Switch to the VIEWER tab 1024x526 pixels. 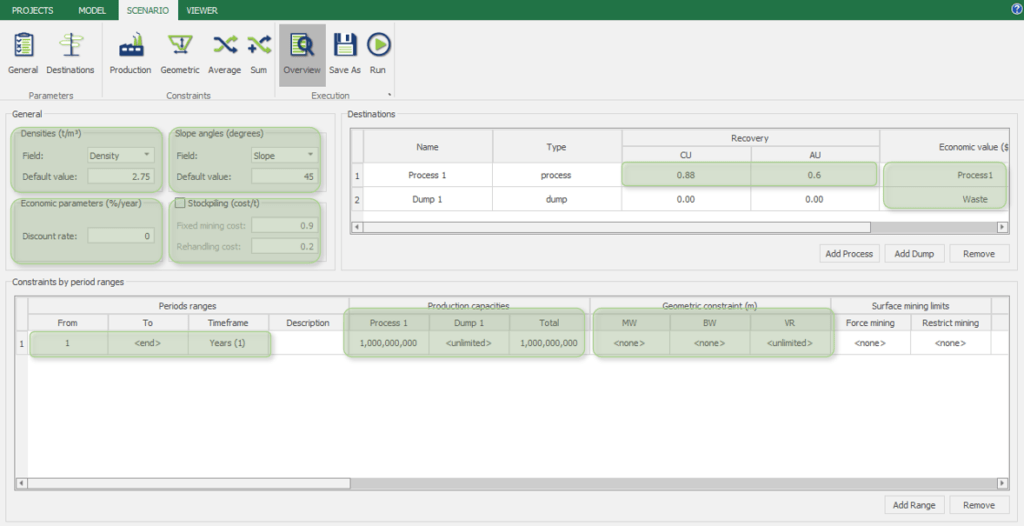coord(201,10)
